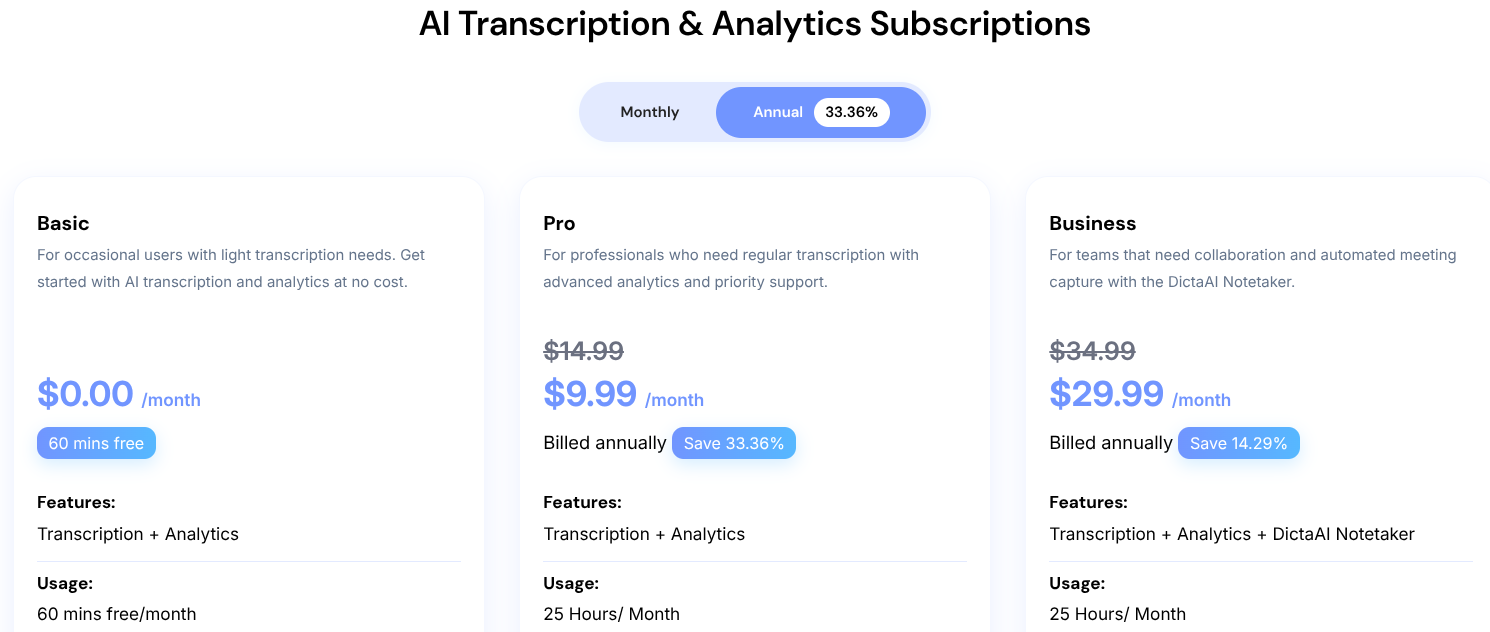Click the 60 mins free badge
Viewport: 1490px width, 632px height.
click(96, 442)
